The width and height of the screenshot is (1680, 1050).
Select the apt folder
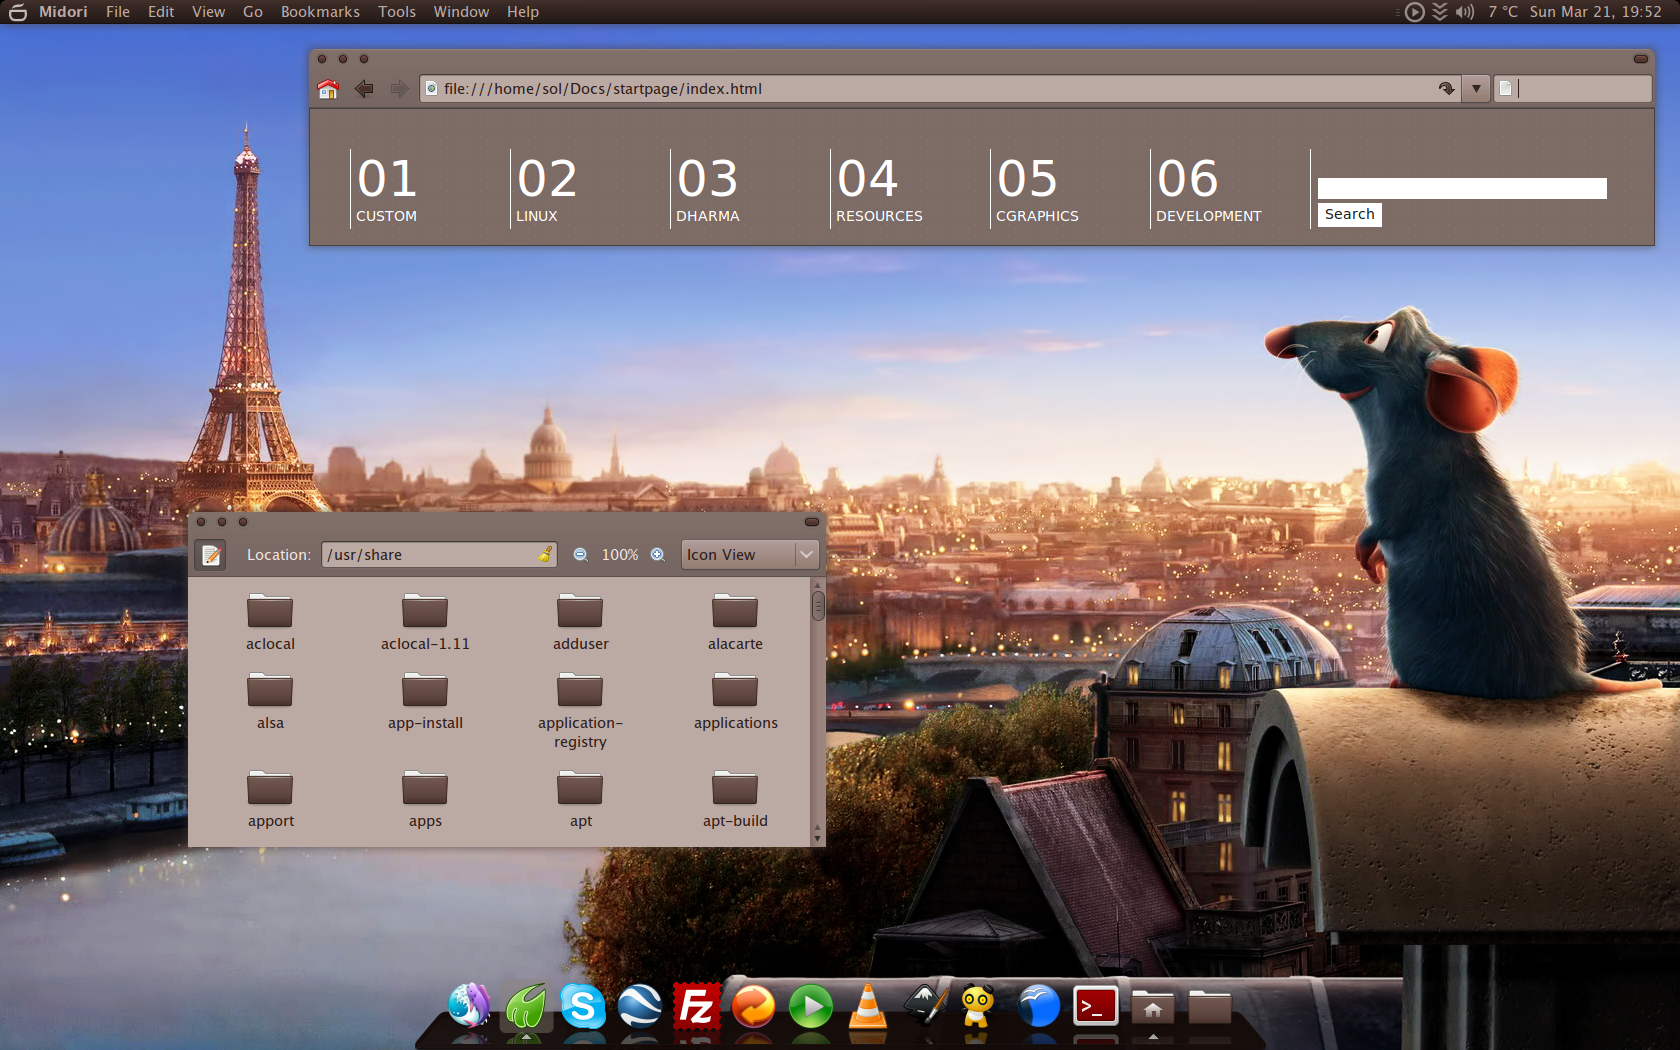(580, 800)
